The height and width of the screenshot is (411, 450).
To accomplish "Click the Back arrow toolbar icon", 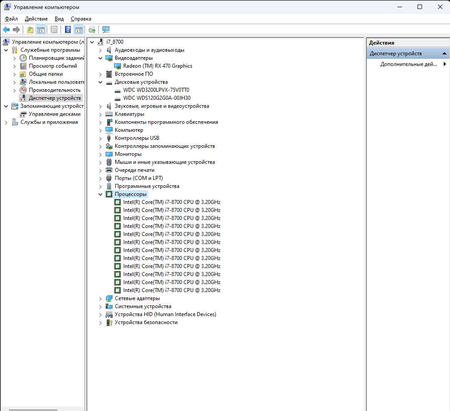I will 6,30.
